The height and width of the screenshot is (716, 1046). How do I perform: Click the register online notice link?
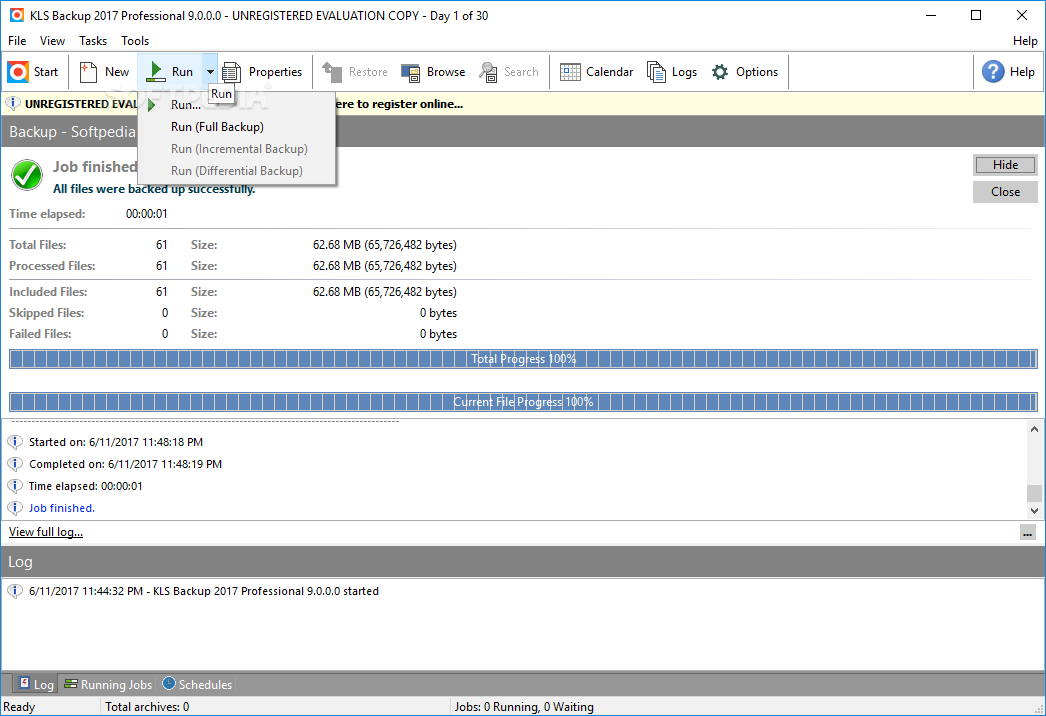point(398,104)
